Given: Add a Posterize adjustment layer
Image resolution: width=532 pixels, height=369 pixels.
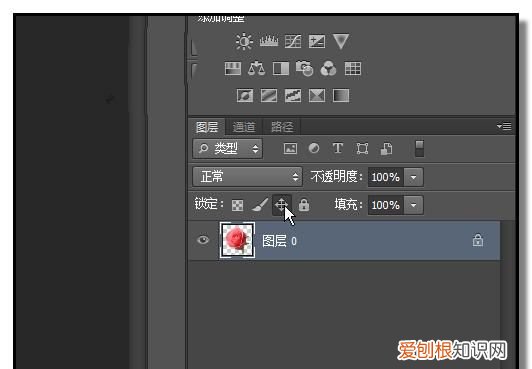Looking at the screenshot, I should (x=269, y=96).
